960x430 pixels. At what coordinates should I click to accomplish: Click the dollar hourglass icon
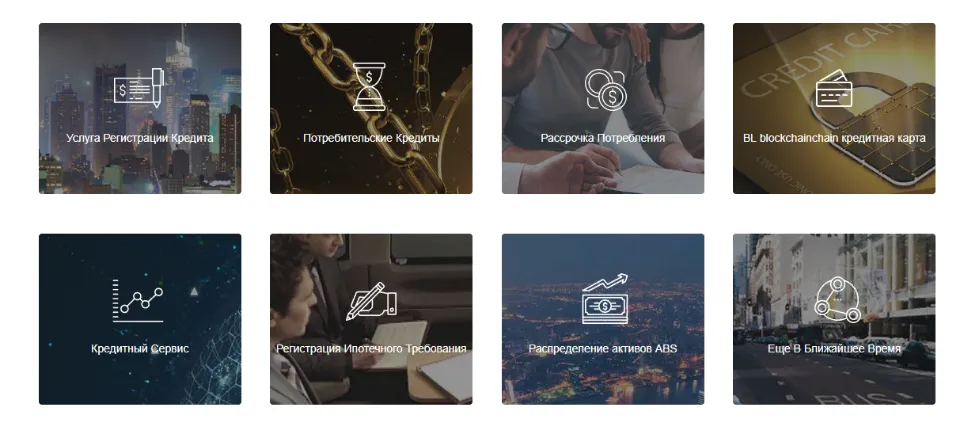pos(370,87)
